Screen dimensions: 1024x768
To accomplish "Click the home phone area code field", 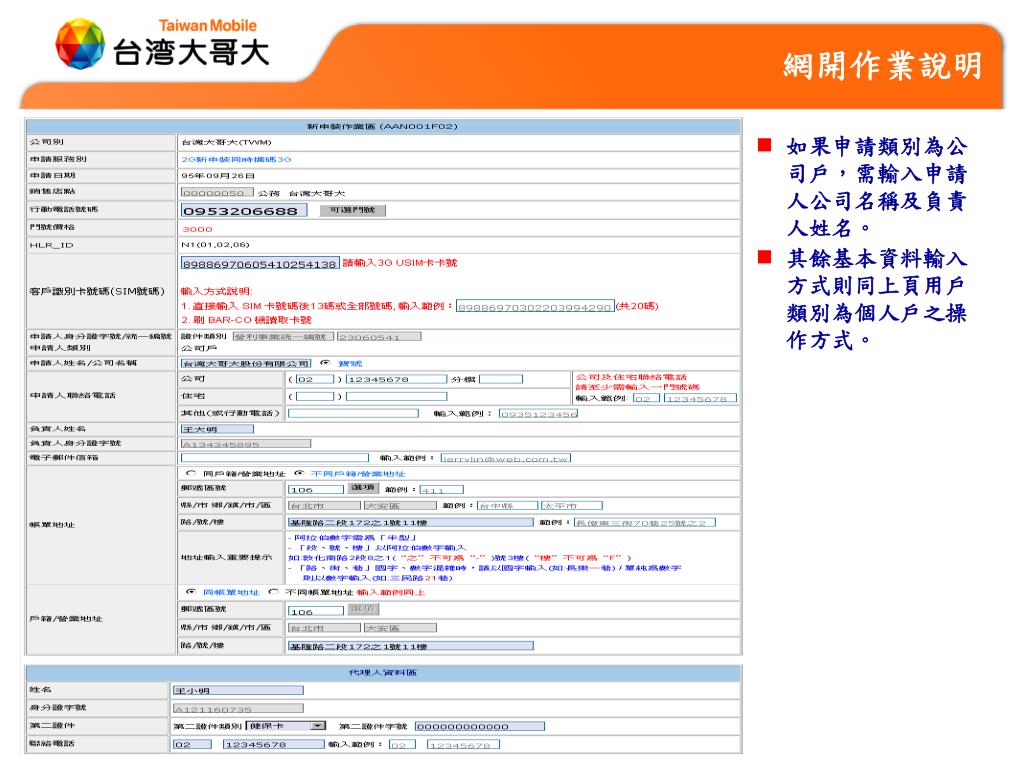I will (x=314, y=396).
